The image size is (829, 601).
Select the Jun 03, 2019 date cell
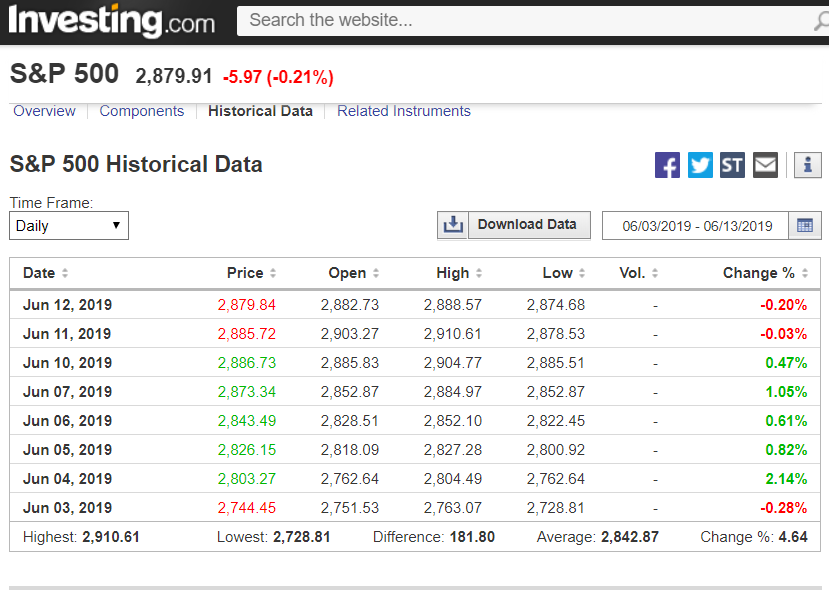68,508
